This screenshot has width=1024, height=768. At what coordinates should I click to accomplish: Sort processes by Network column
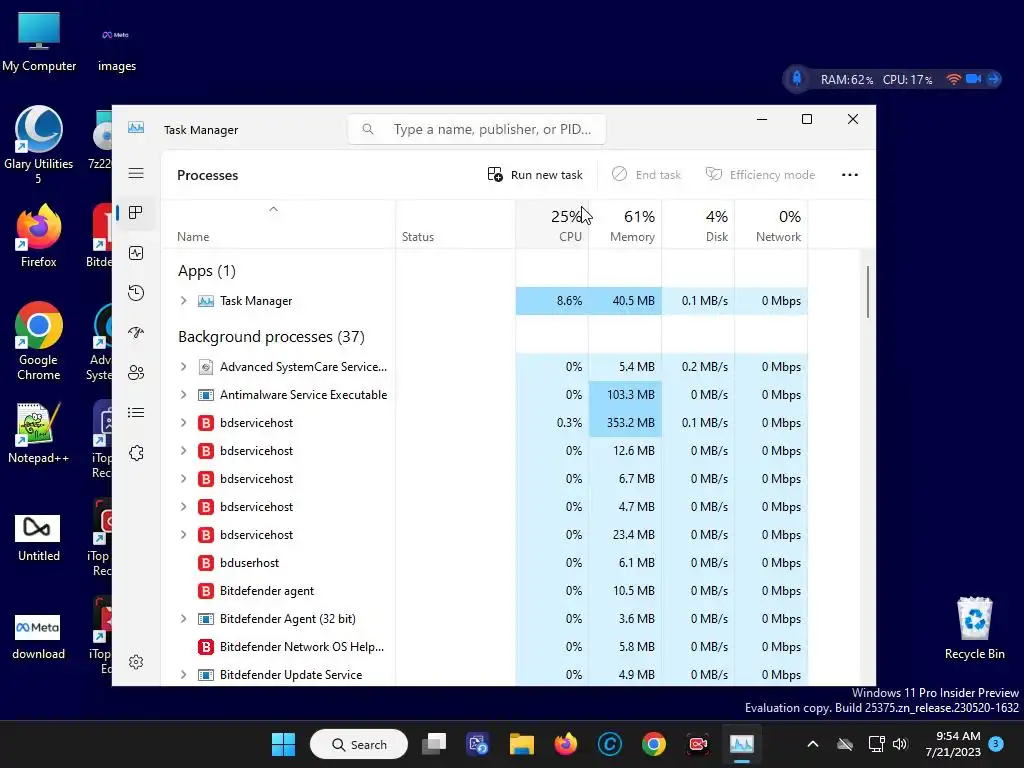point(771,225)
